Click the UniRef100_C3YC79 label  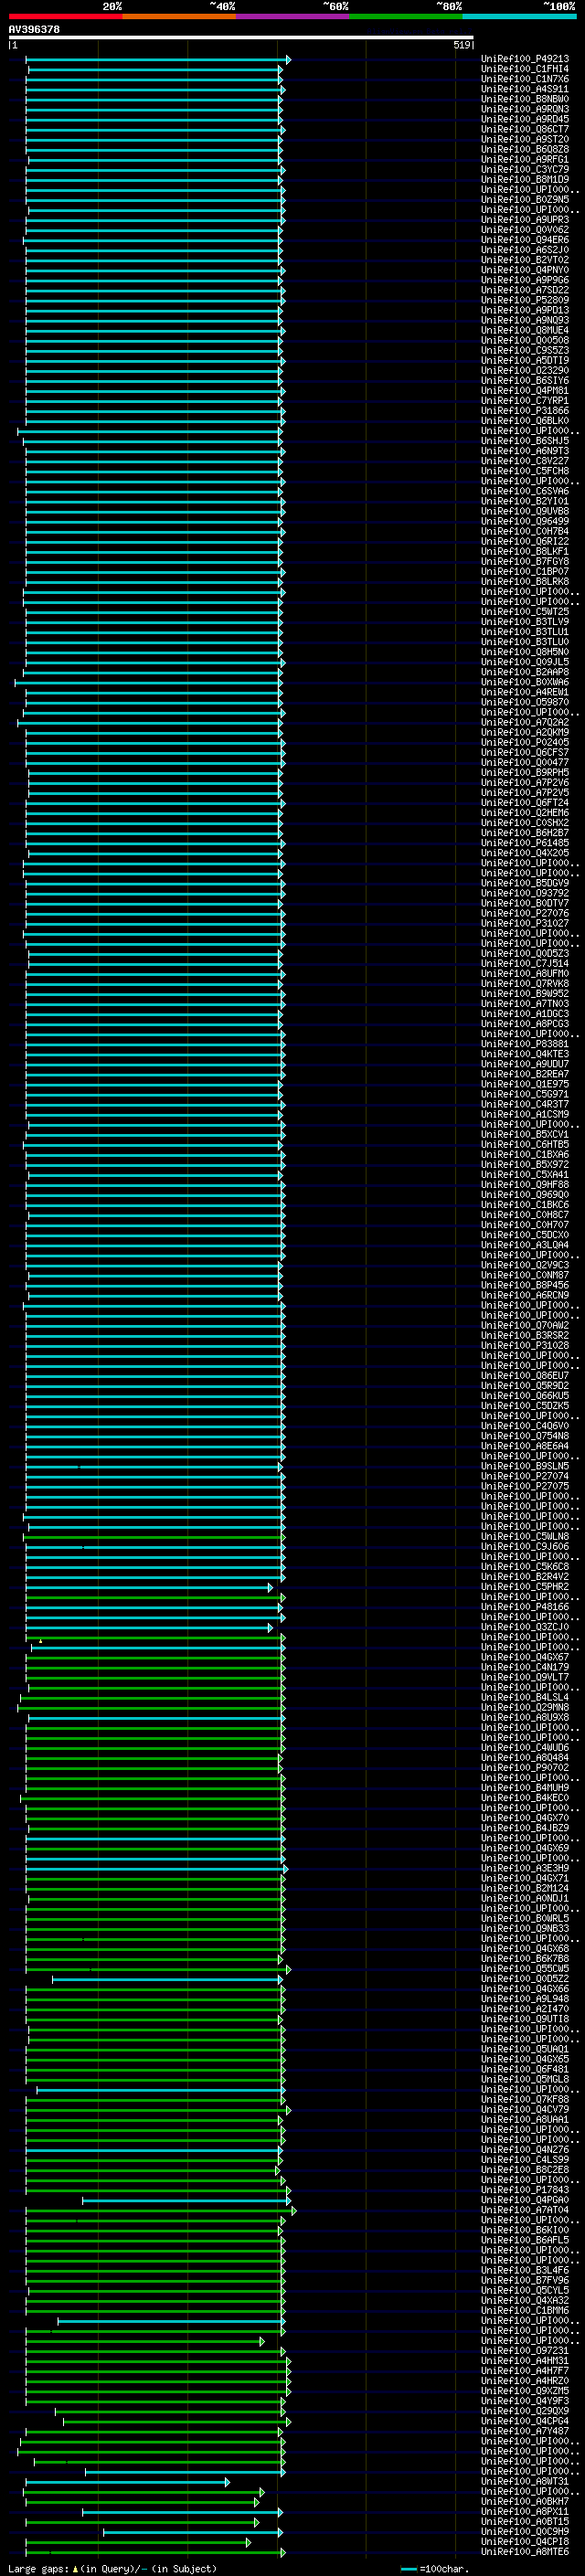525,170
